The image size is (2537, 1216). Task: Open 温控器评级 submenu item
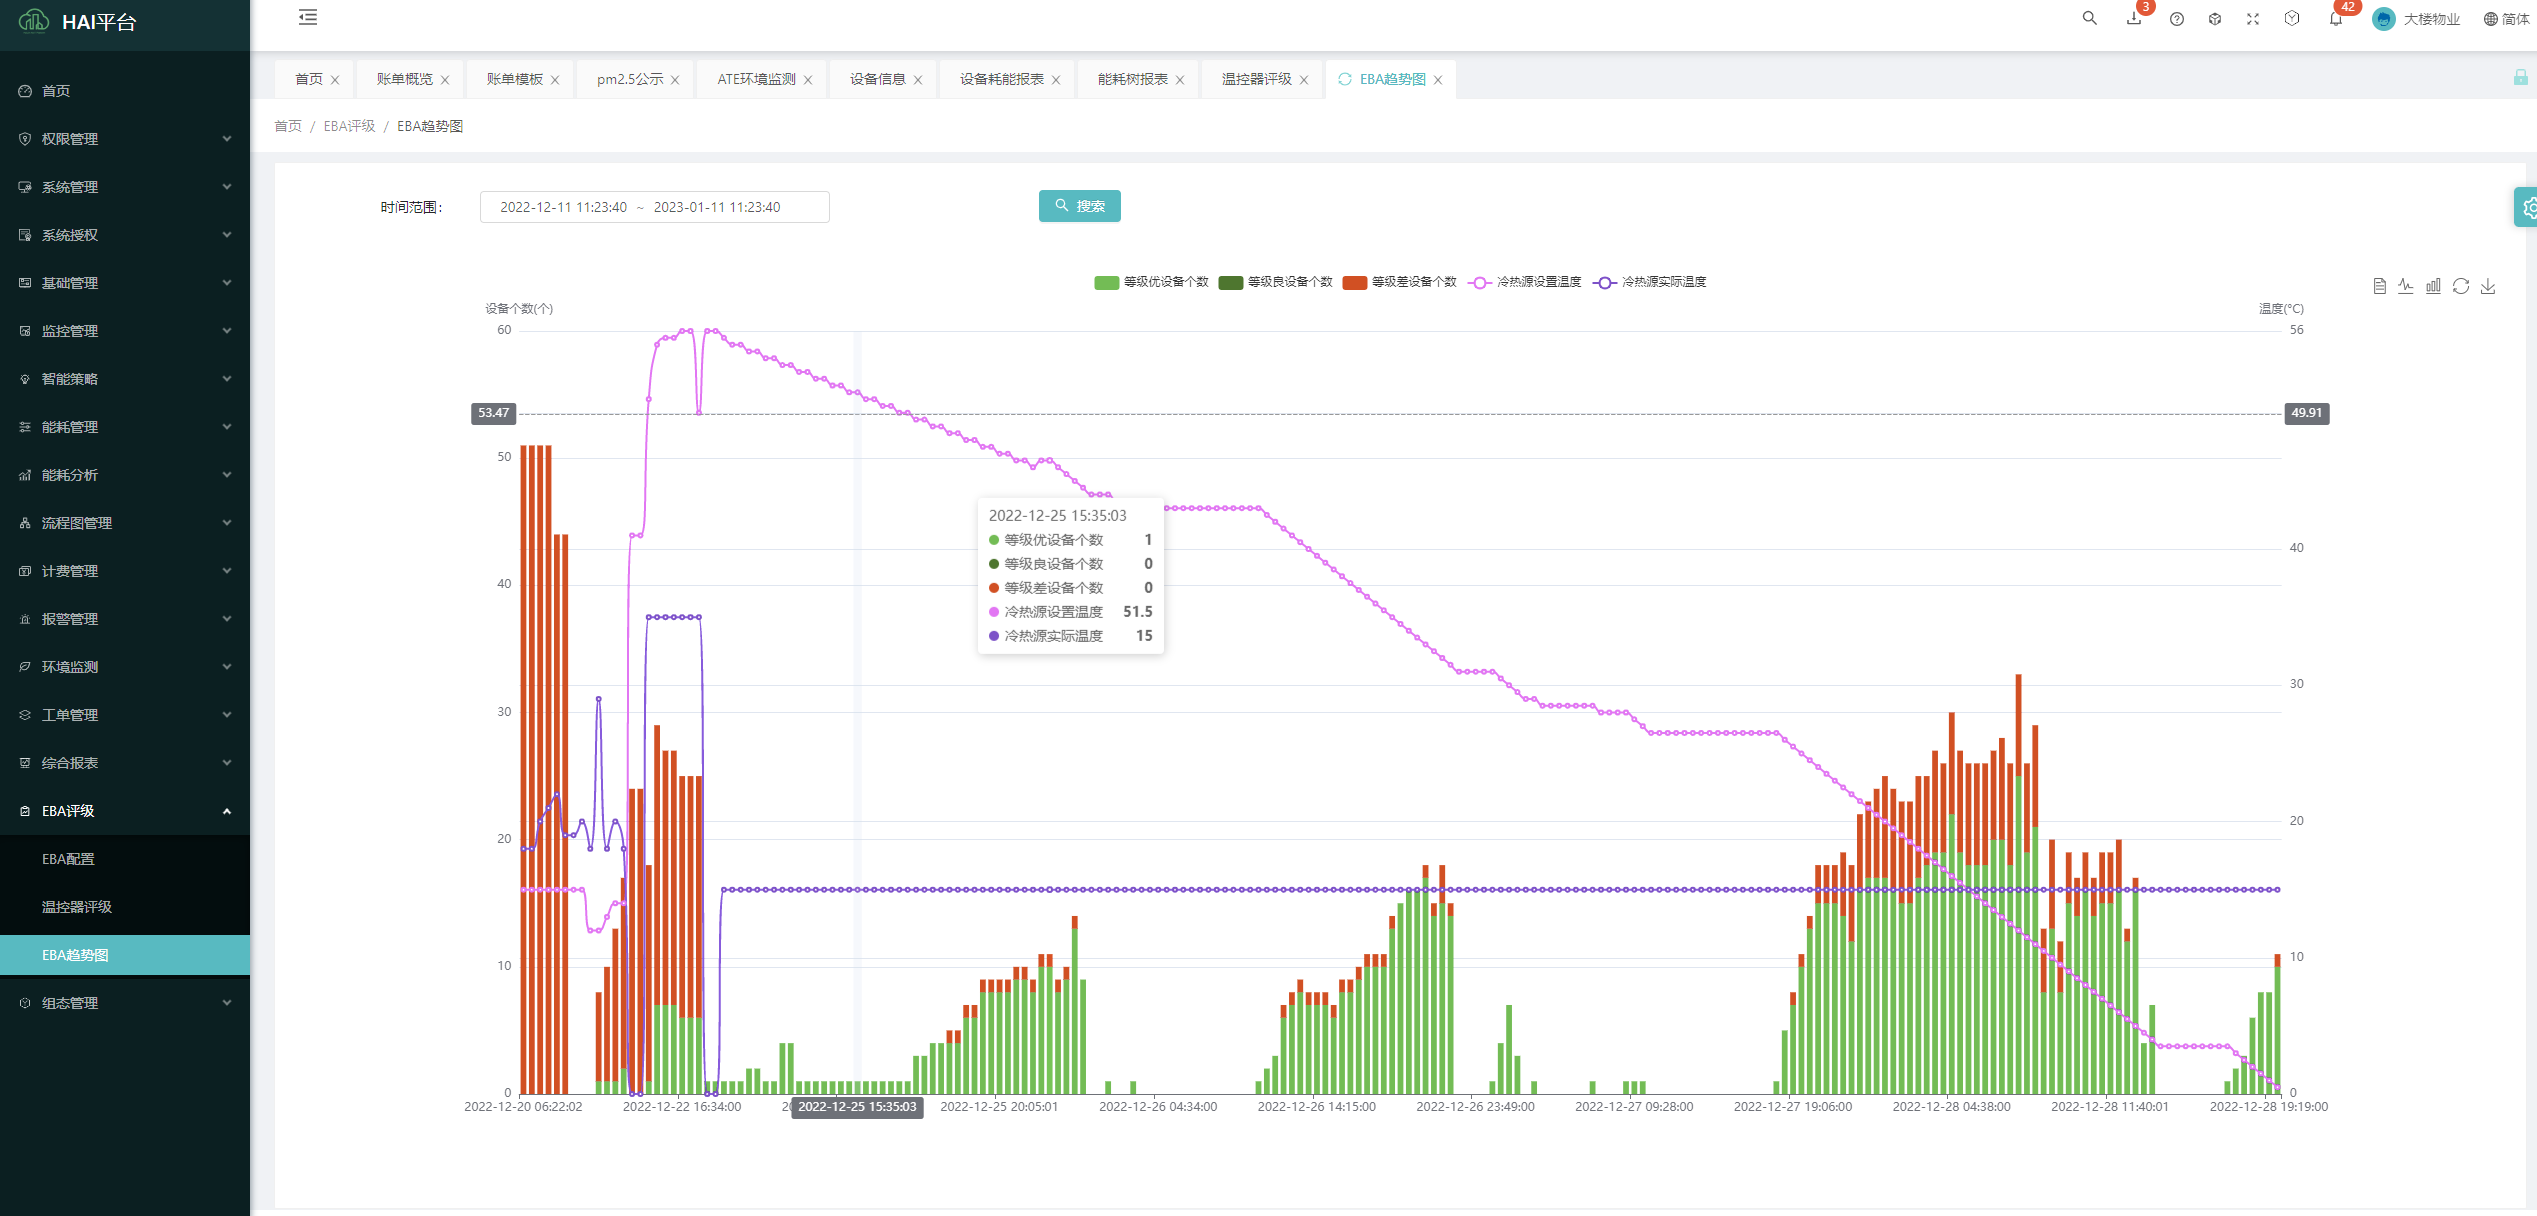tap(125, 907)
